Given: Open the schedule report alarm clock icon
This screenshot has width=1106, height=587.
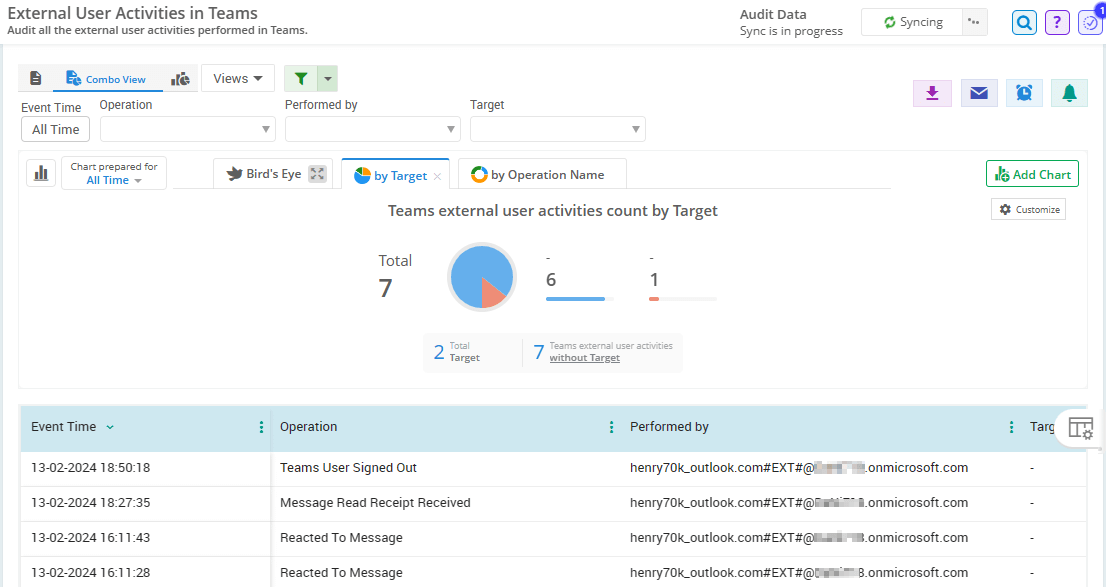Looking at the screenshot, I should 1024,93.
